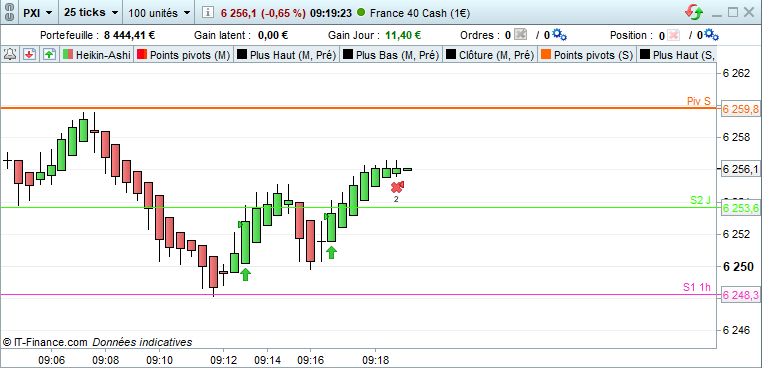Click the info 'i' icon

pyautogui.click(x=208, y=13)
